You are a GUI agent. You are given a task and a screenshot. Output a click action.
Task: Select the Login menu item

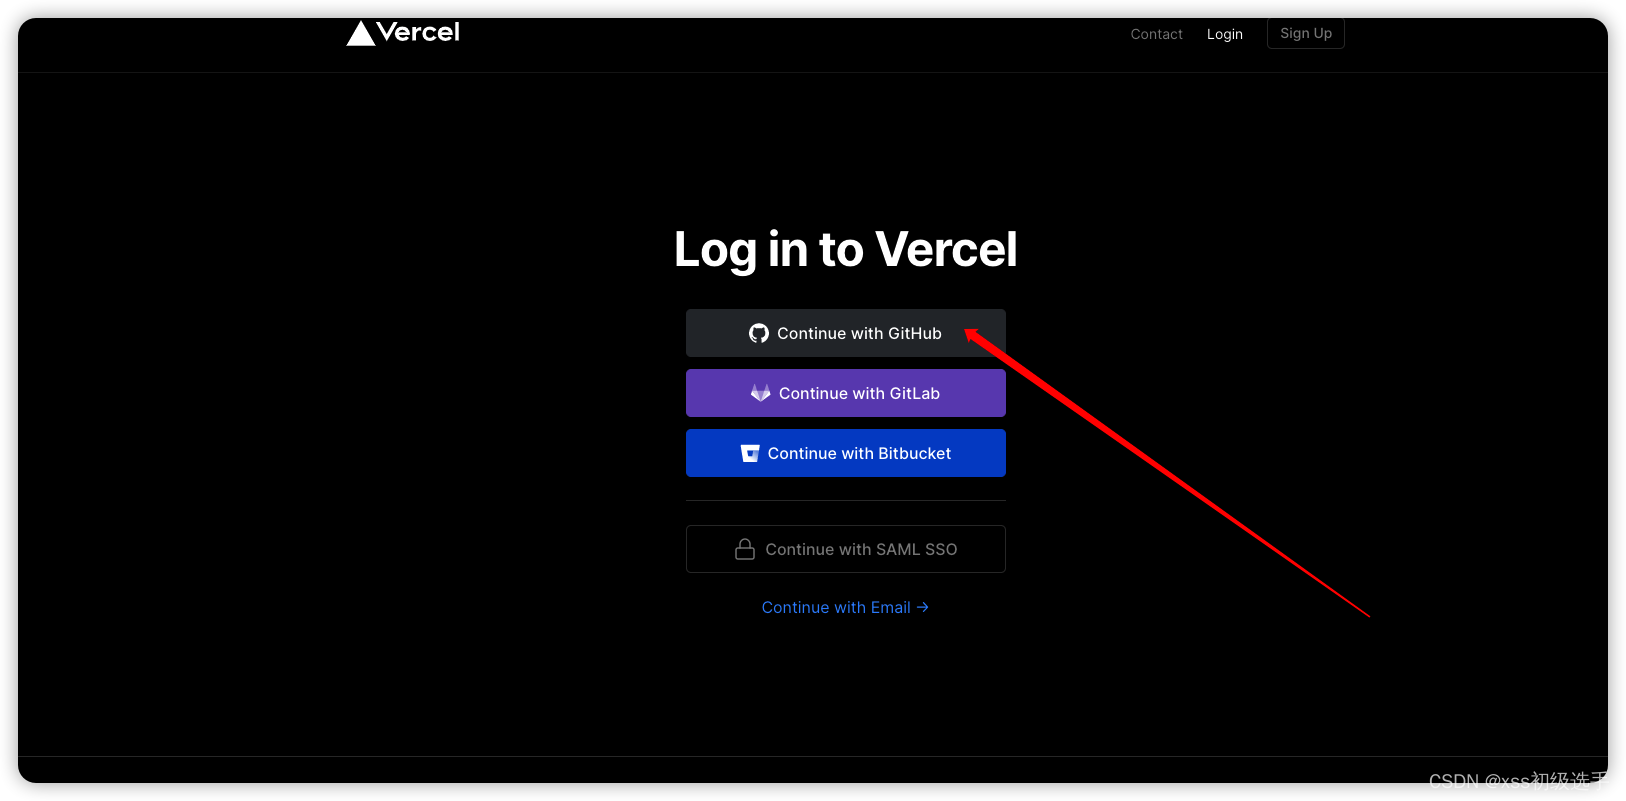(x=1224, y=33)
